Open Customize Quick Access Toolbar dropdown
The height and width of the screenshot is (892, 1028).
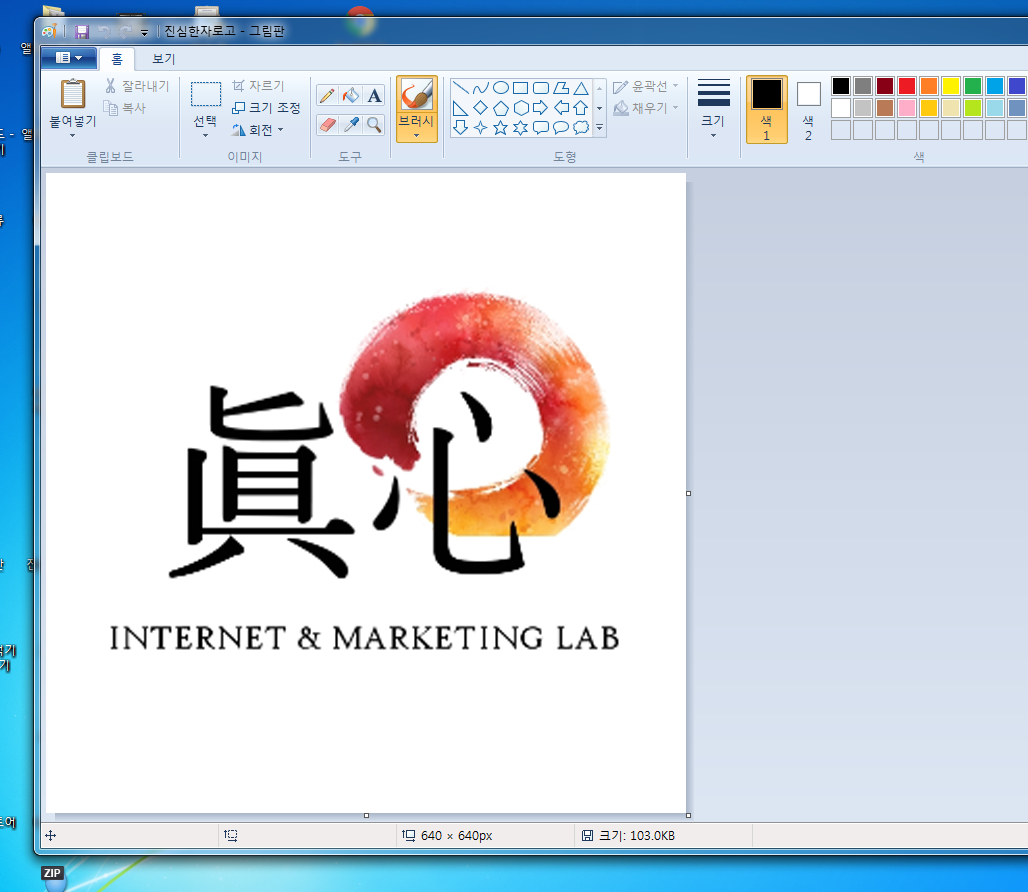pos(144,32)
